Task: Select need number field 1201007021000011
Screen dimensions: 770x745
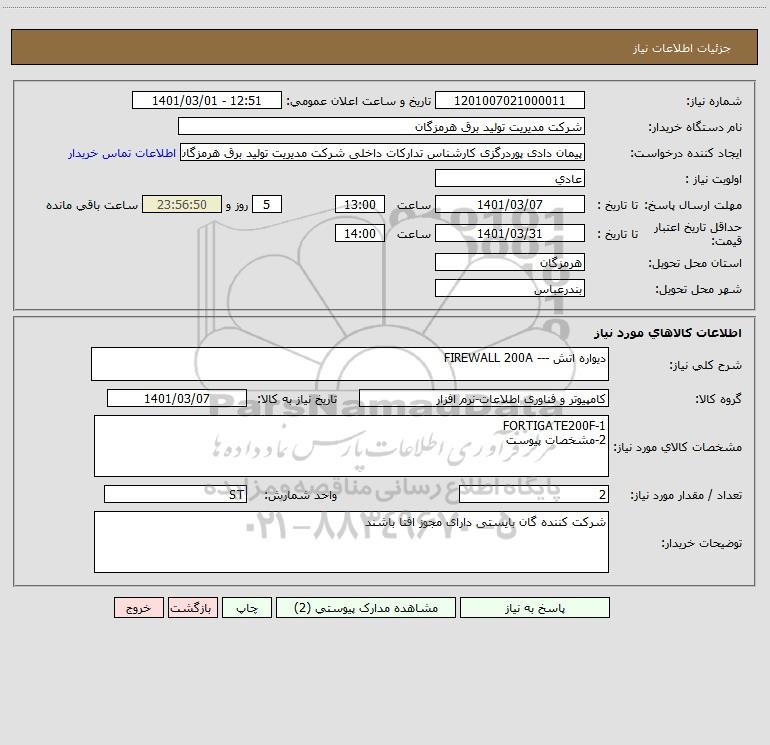Action: [510, 100]
